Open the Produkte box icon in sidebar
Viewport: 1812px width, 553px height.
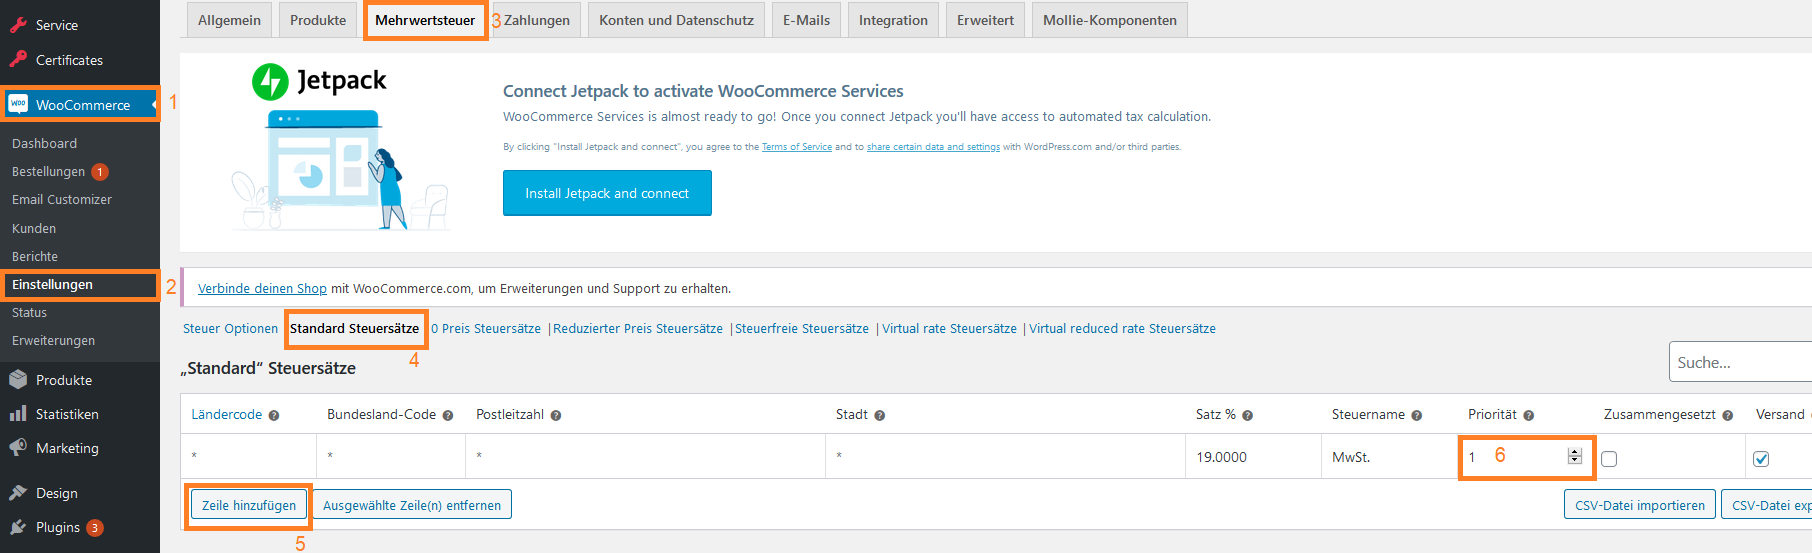coord(18,380)
